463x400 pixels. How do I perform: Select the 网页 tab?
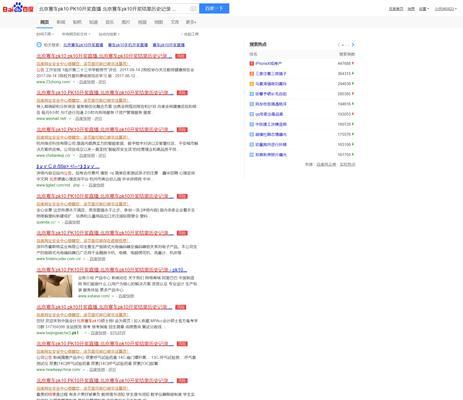(x=44, y=22)
